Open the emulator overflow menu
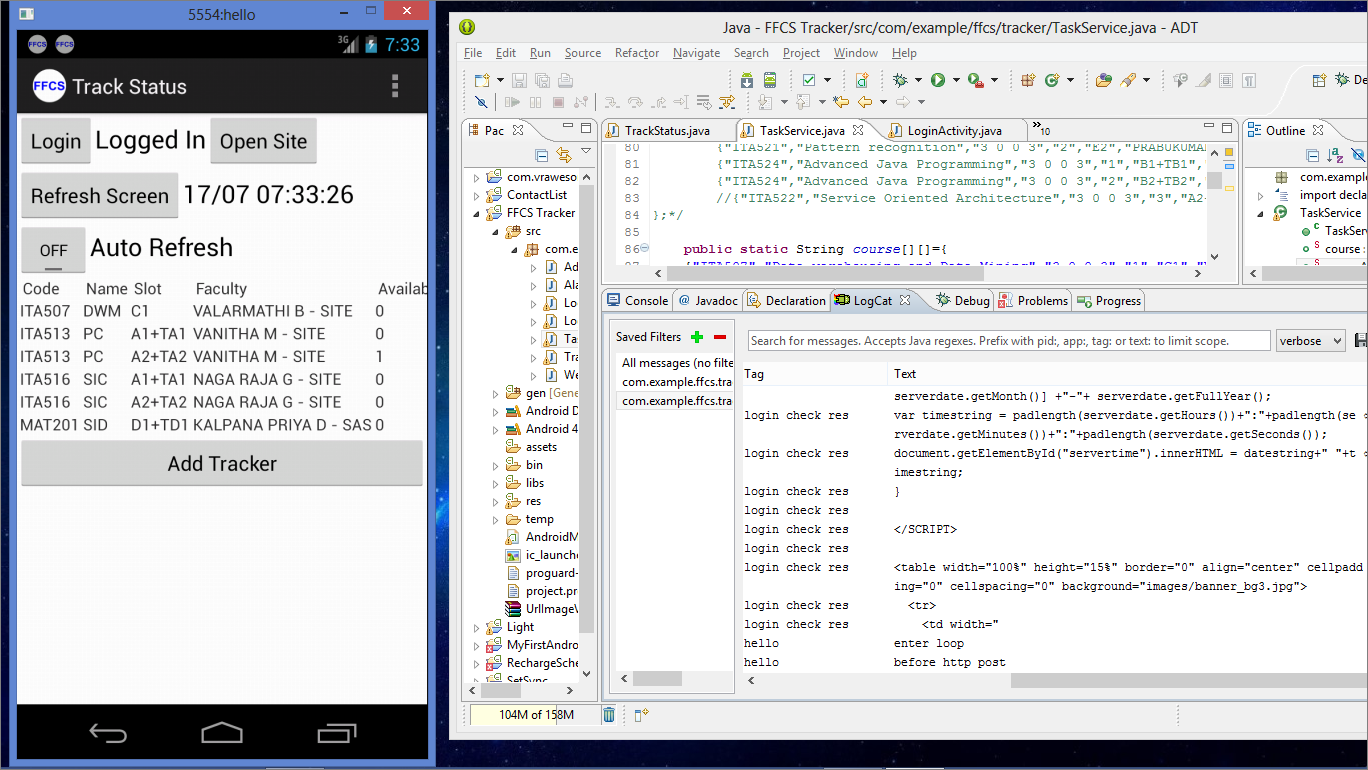 pos(396,86)
